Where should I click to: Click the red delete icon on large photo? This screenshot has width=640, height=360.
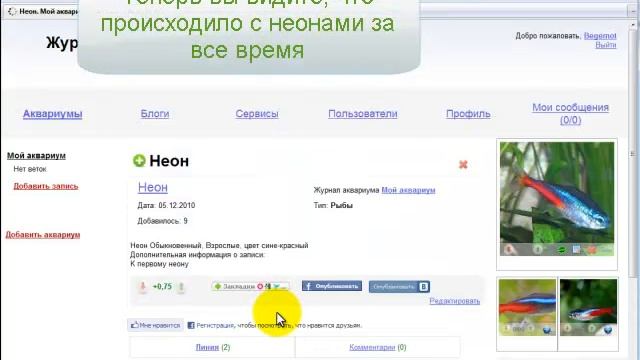[592, 249]
